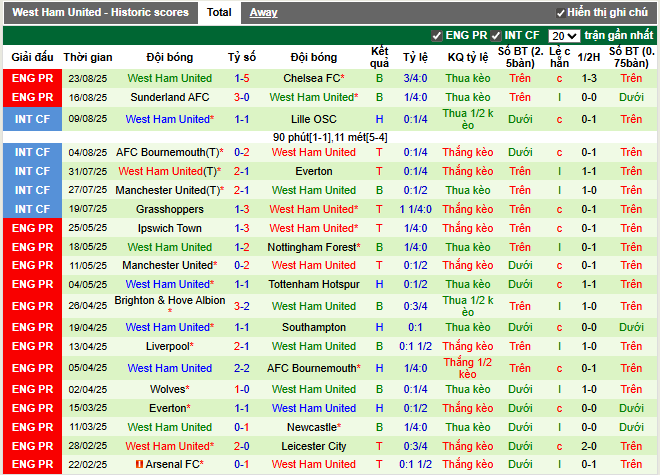
Task: Click the Giải đấu column header
Action: [x=32, y=57]
